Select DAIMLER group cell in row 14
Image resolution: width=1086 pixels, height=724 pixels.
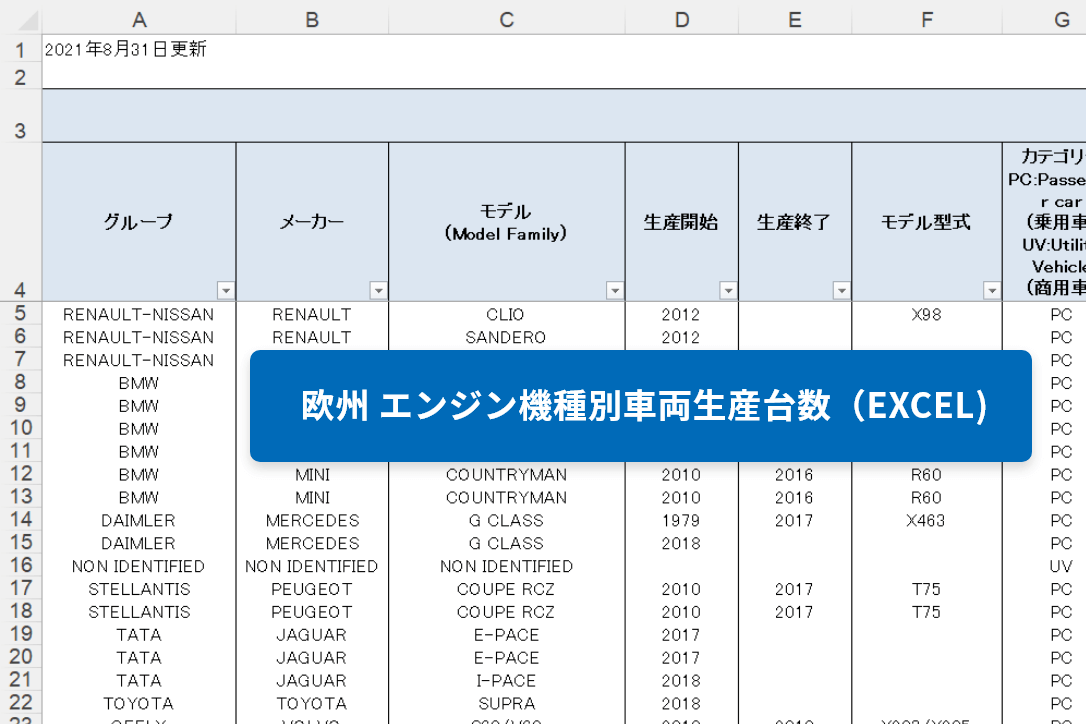pos(139,520)
